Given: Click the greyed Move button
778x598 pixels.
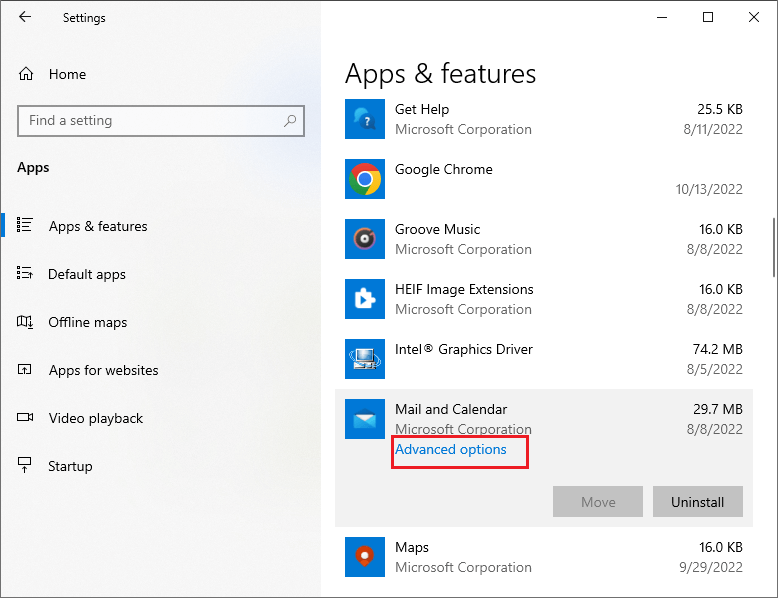Looking at the screenshot, I should (x=598, y=502).
